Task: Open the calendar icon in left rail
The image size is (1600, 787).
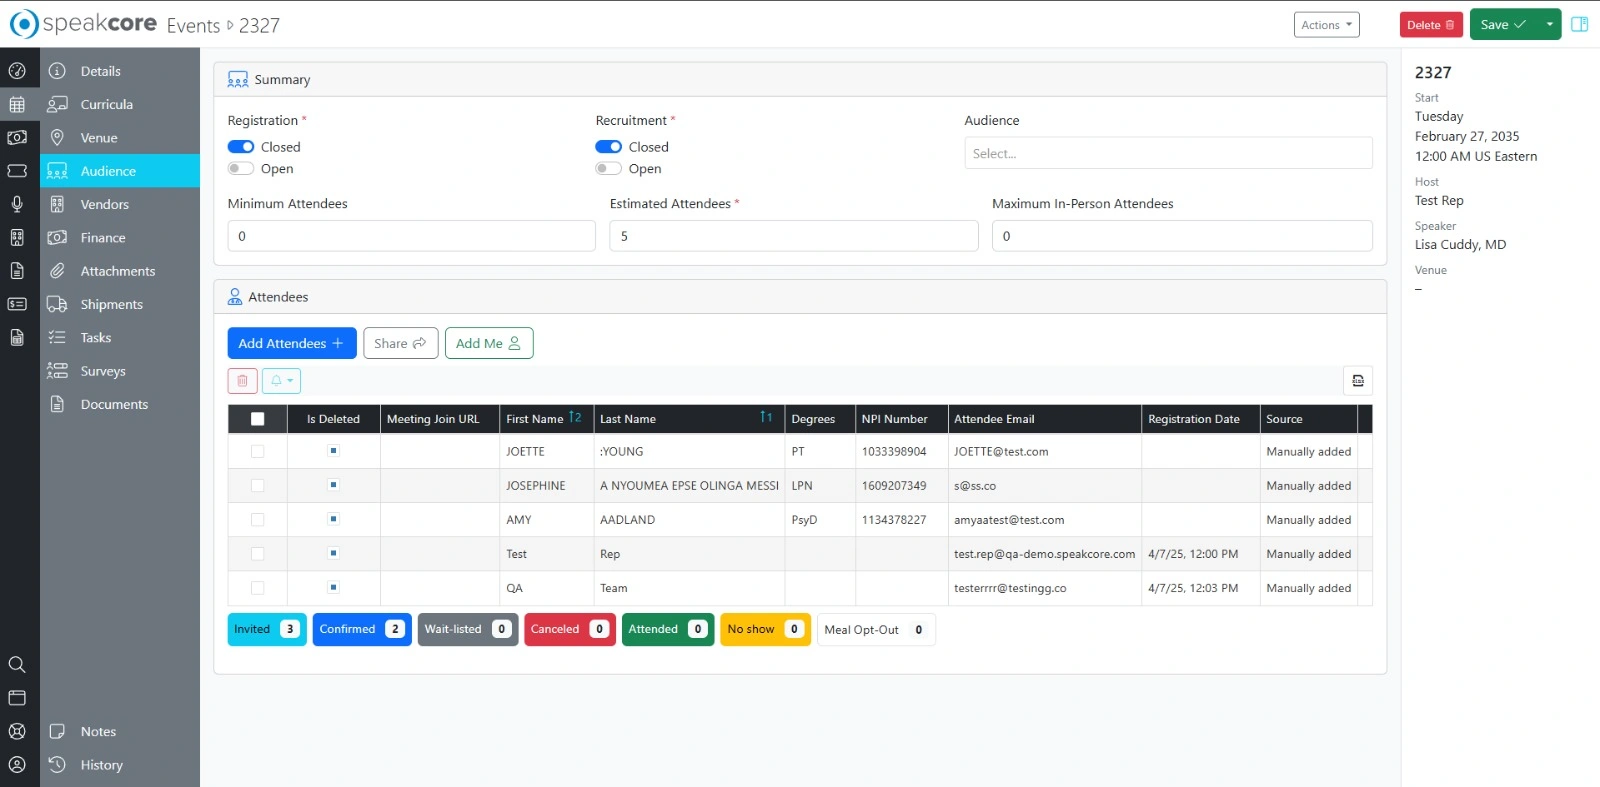Action: click(x=17, y=104)
